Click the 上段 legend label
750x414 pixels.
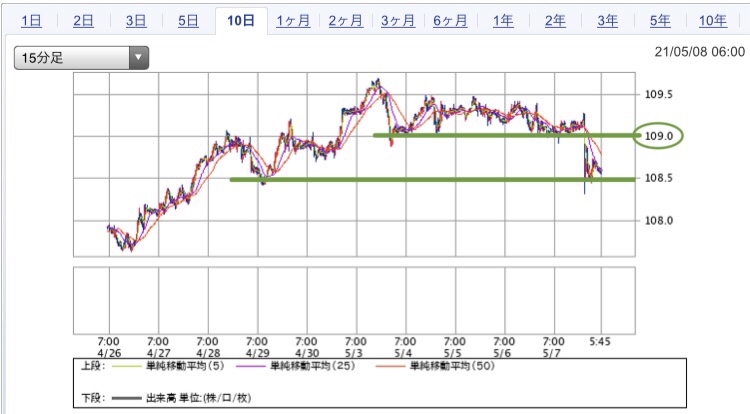(x=93, y=366)
